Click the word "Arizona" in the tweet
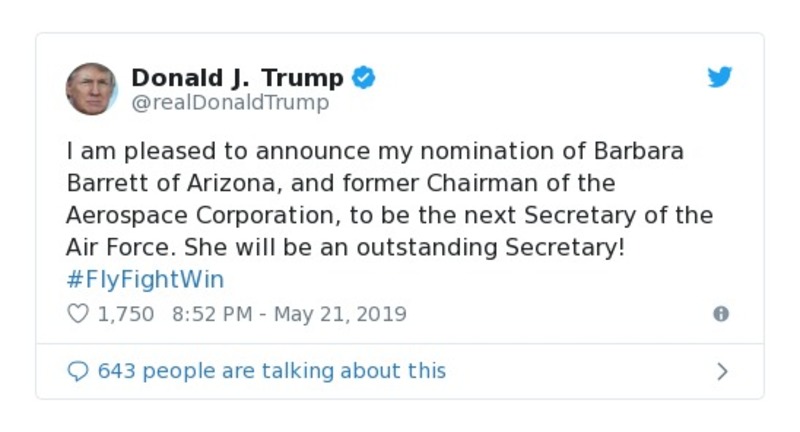The height and width of the screenshot is (432, 800). pyautogui.click(x=241, y=185)
